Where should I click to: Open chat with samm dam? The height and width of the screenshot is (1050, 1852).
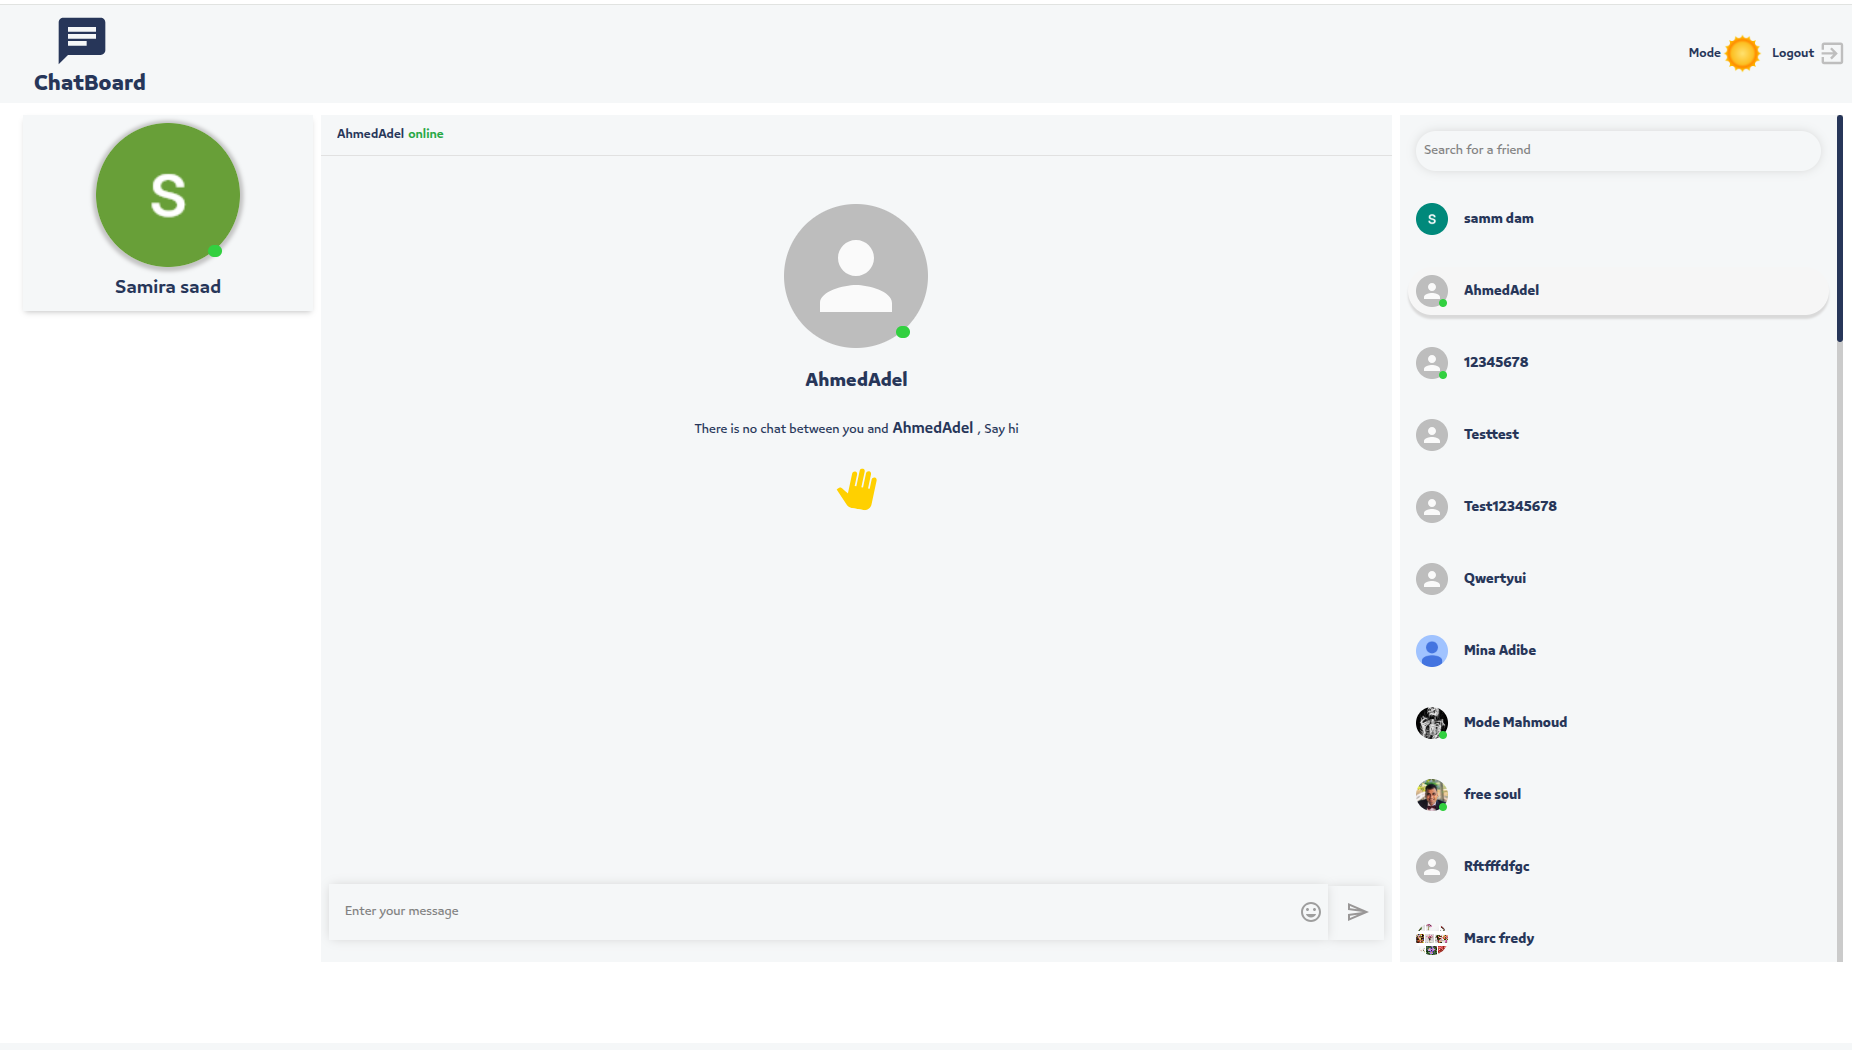point(1498,219)
